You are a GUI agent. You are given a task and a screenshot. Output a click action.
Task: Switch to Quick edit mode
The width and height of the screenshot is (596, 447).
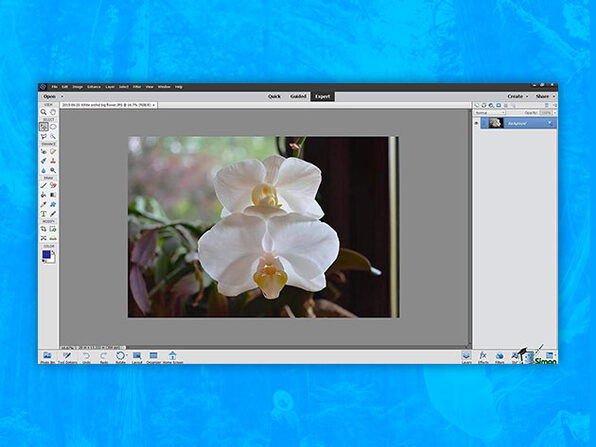click(x=274, y=97)
